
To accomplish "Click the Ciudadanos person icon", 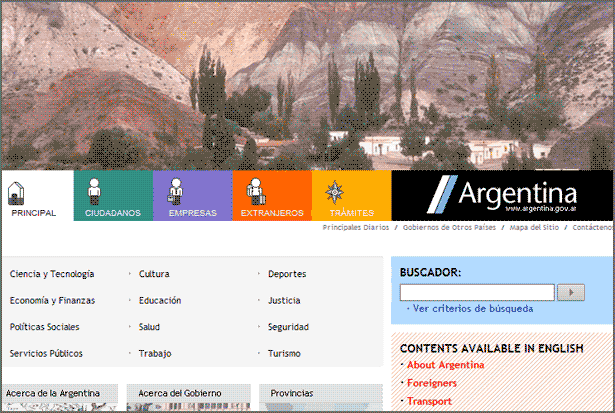I will pos(93,191).
